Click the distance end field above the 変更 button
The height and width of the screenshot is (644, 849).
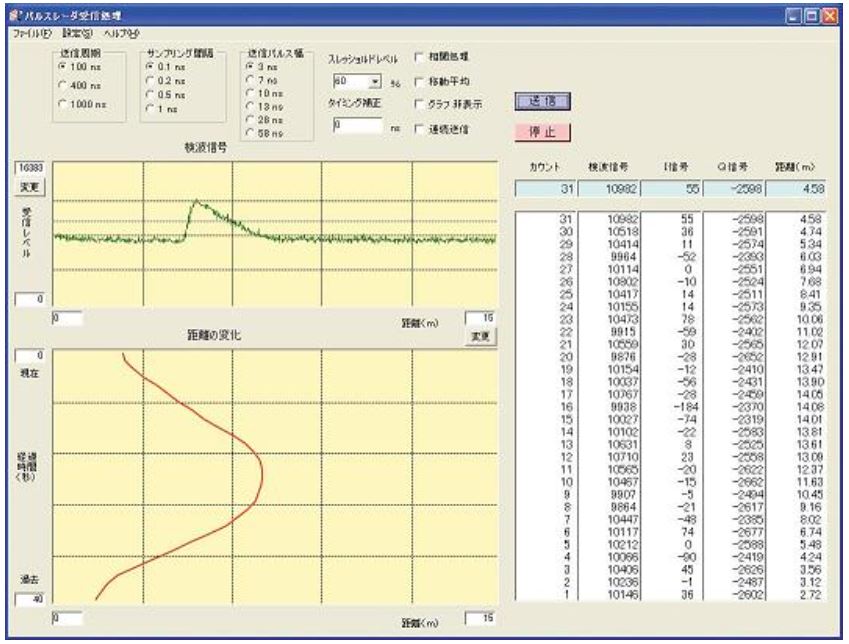(480, 318)
